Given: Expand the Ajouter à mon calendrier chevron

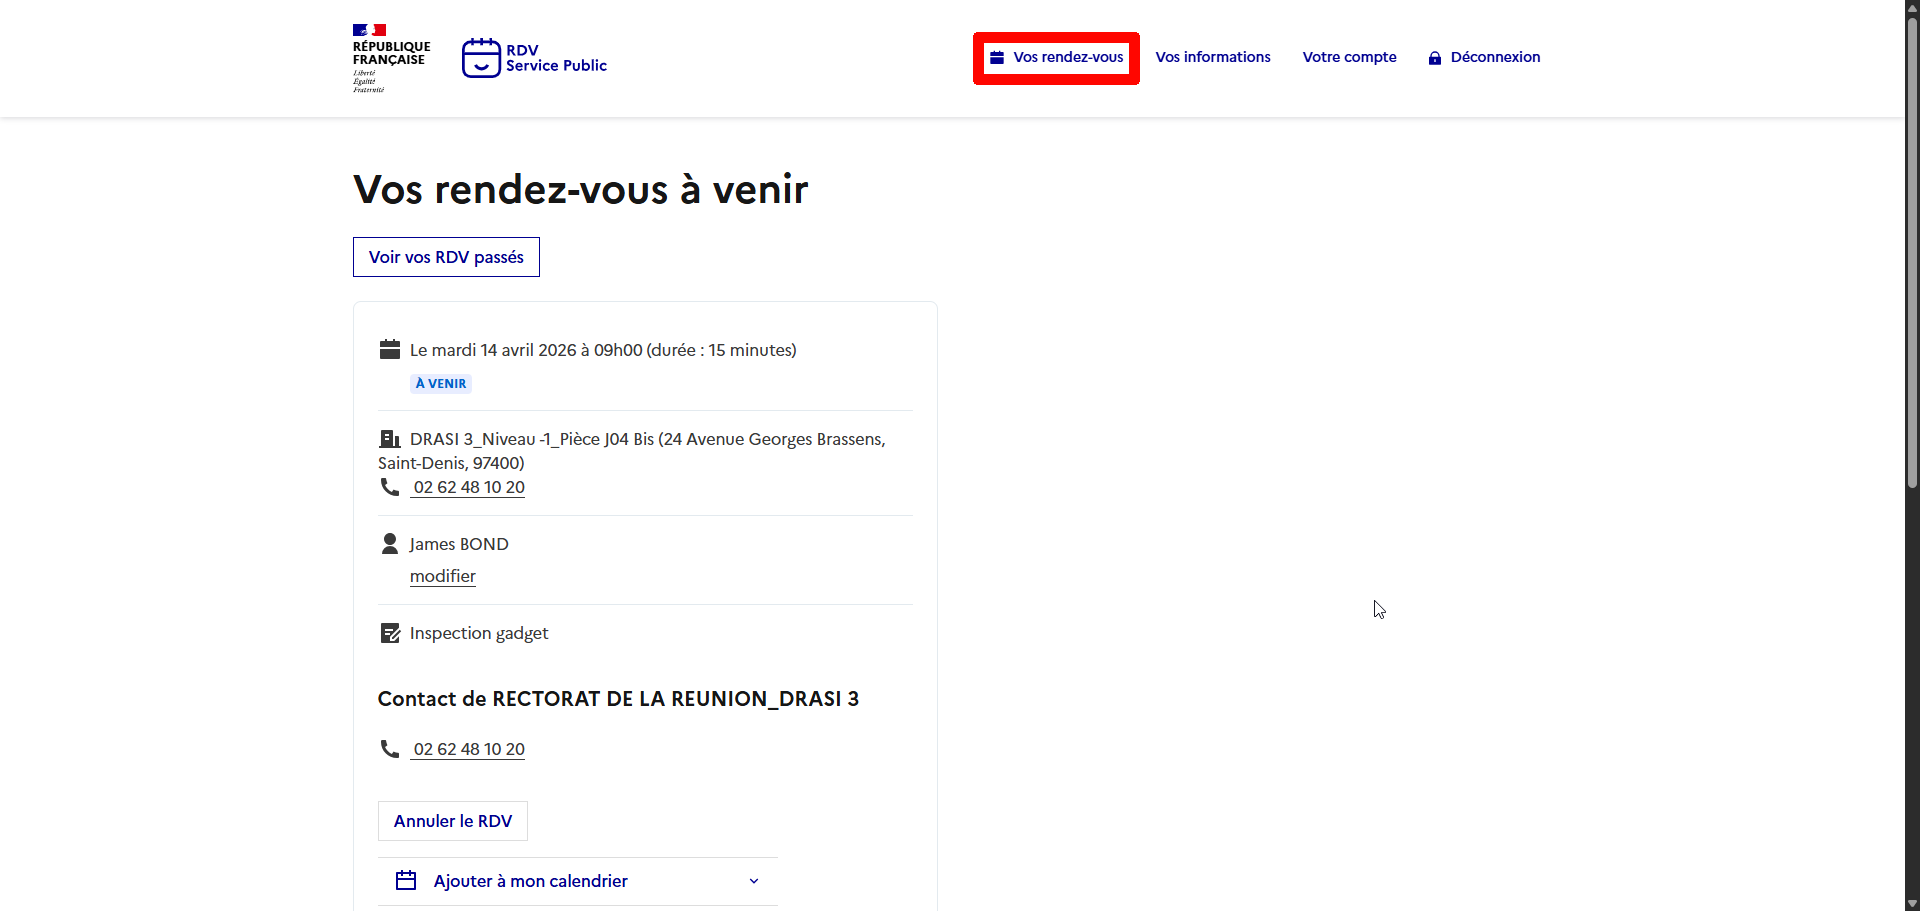Looking at the screenshot, I should point(754,881).
